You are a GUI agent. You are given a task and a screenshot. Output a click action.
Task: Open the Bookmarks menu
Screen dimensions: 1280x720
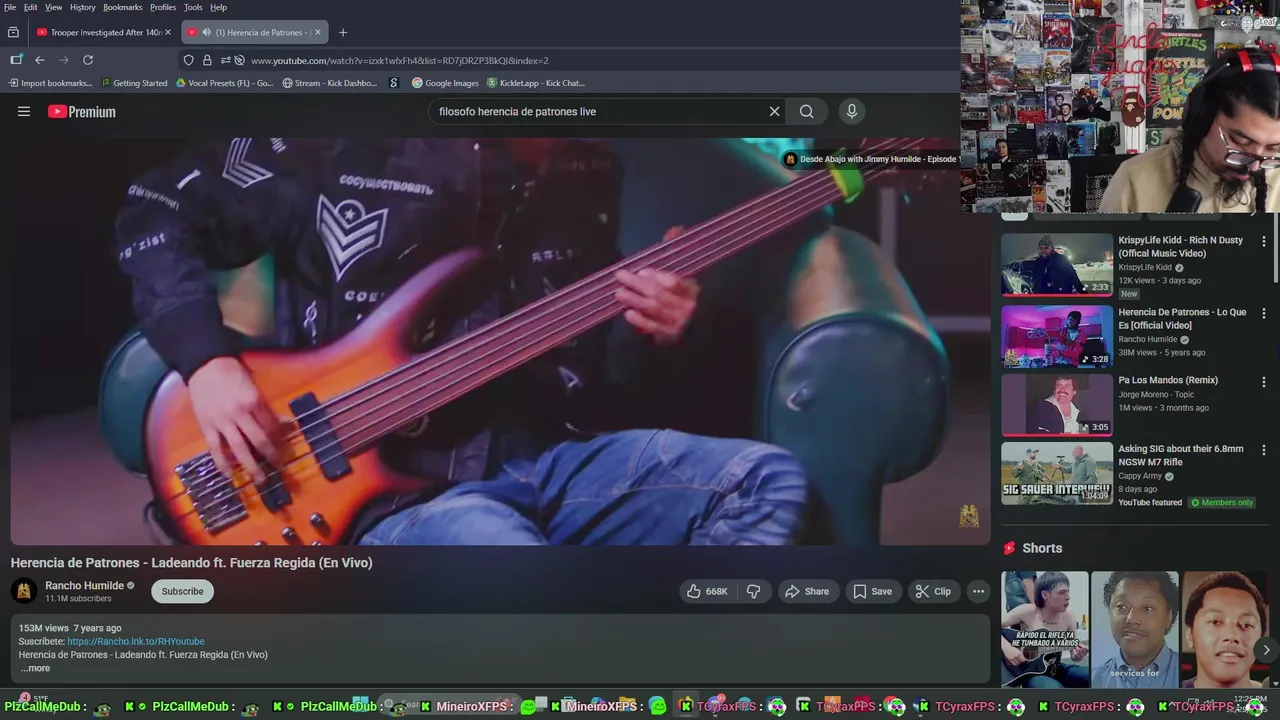coord(123,7)
